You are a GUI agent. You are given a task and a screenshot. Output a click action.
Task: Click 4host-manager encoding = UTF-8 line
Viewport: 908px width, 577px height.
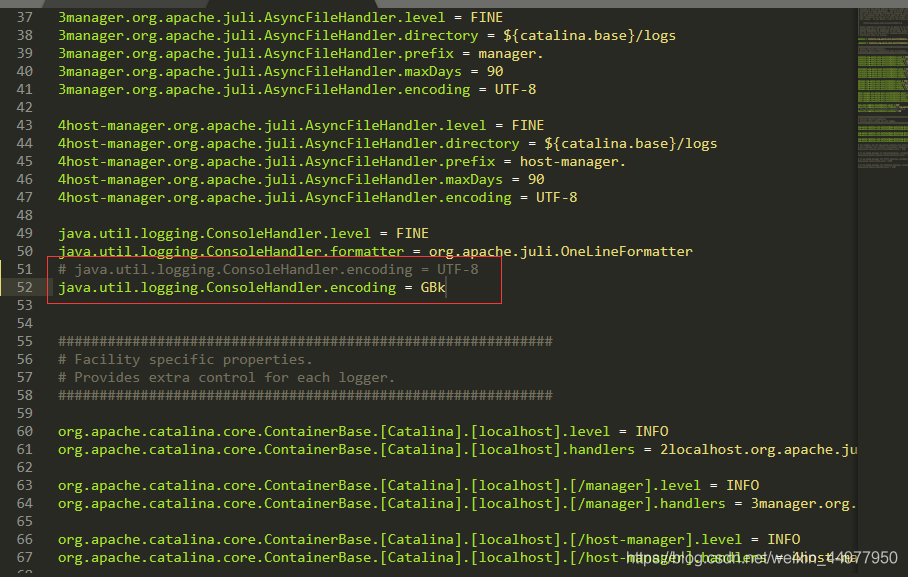pos(317,198)
